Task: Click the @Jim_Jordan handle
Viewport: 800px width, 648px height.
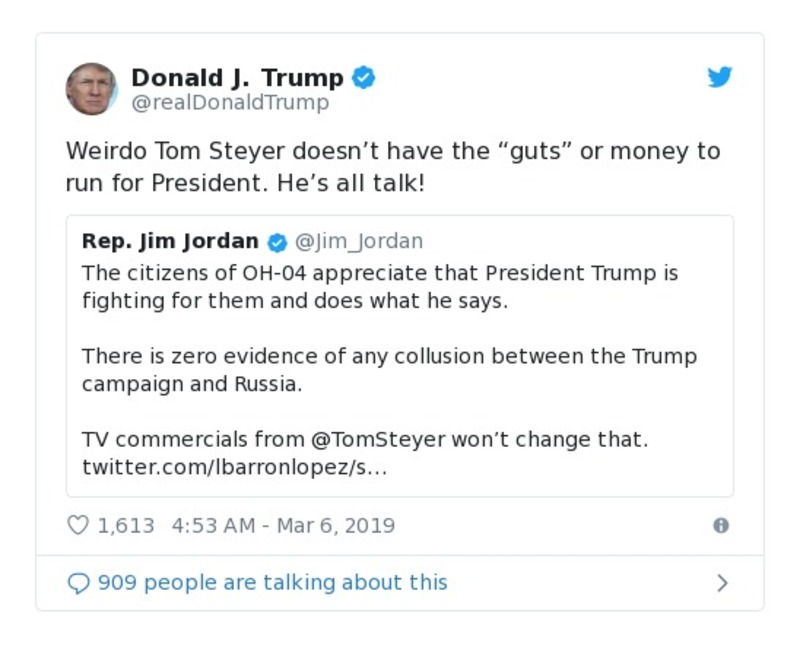Action: [361, 240]
